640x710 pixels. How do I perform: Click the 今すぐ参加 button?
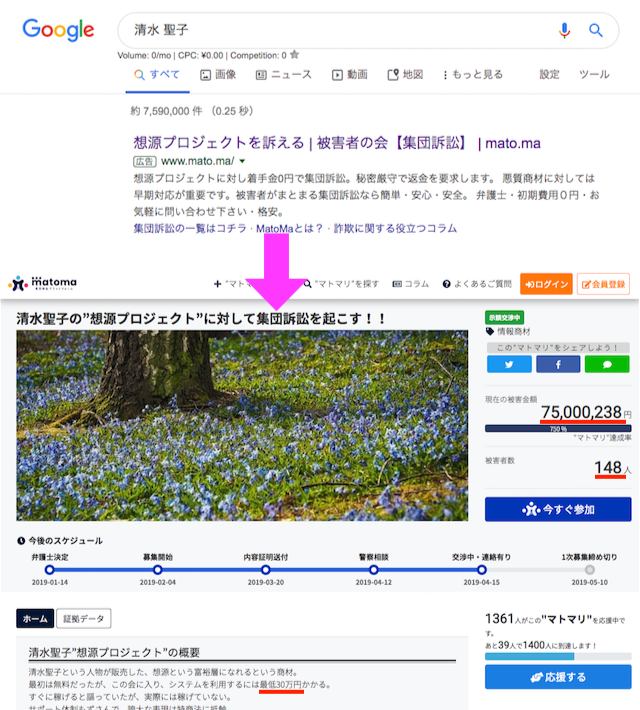click(x=558, y=509)
